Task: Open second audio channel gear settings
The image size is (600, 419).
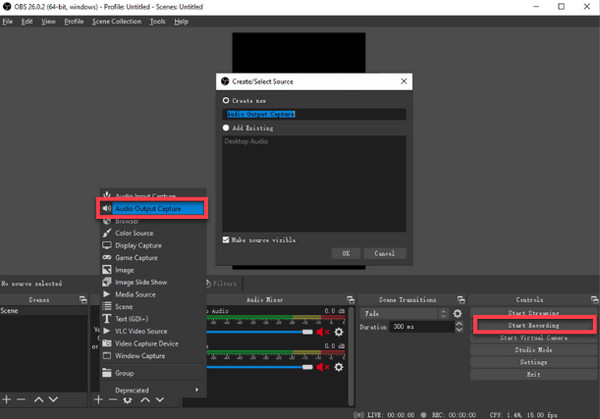Action: pyautogui.click(x=339, y=367)
